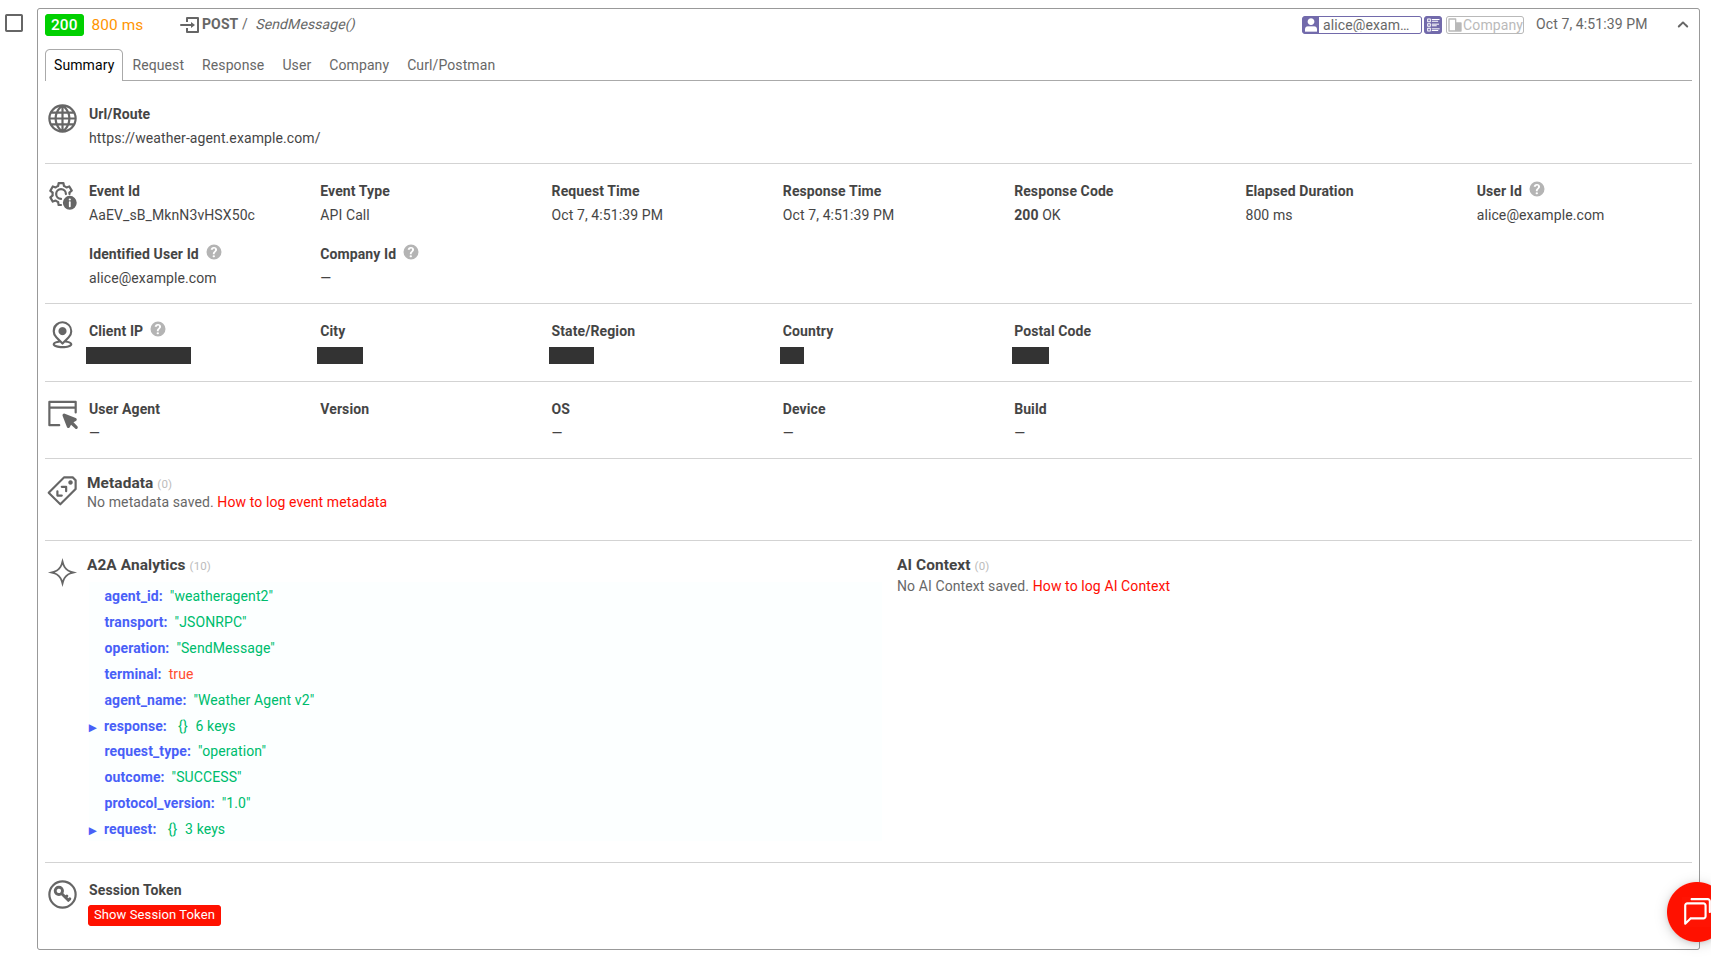Open the Response tab

point(233,65)
